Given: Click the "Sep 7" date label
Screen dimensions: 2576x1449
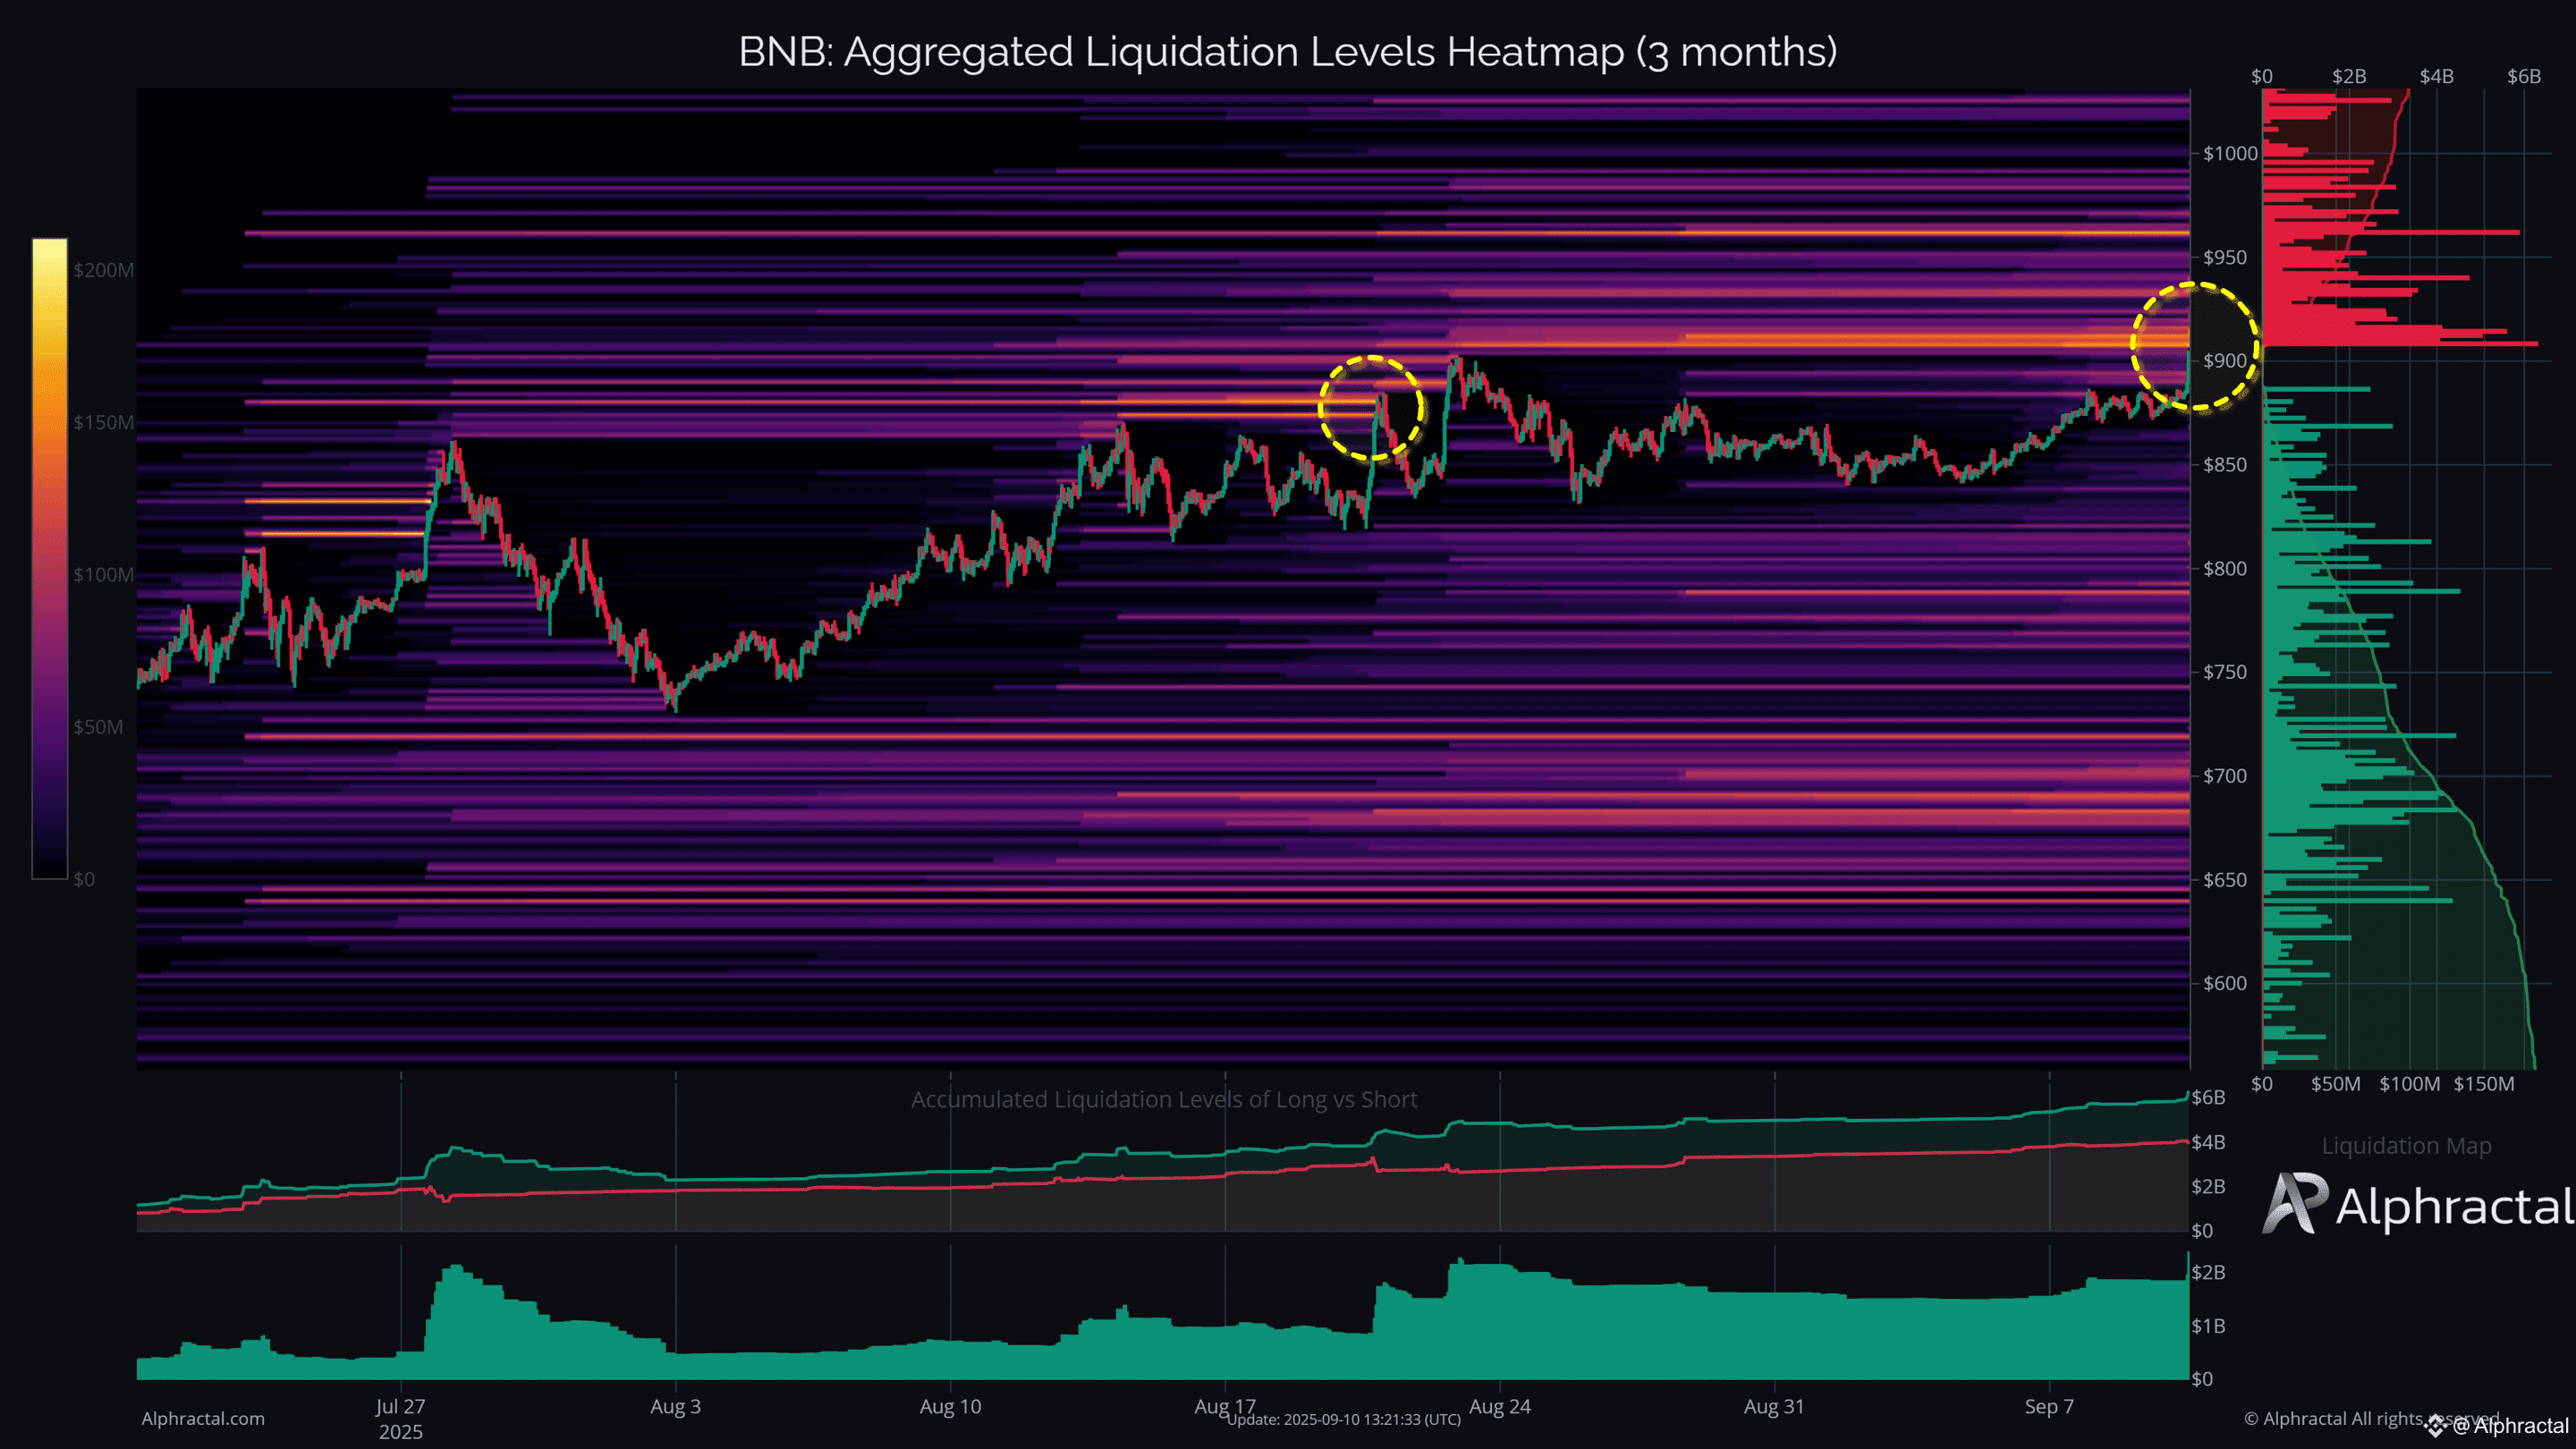Looking at the screenshot, I should click(x=2049, y=1406).
